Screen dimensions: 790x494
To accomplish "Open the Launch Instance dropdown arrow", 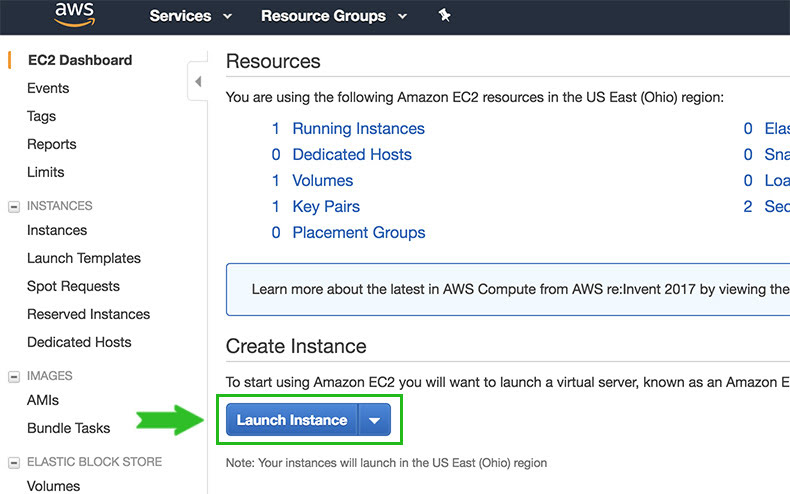I will coord(374,420).
